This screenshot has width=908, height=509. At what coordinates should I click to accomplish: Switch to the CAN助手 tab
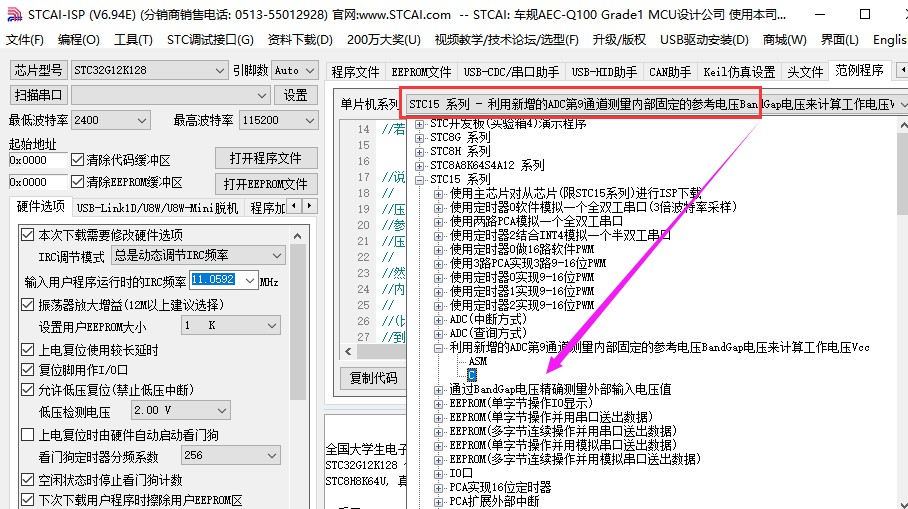(670, 72)
